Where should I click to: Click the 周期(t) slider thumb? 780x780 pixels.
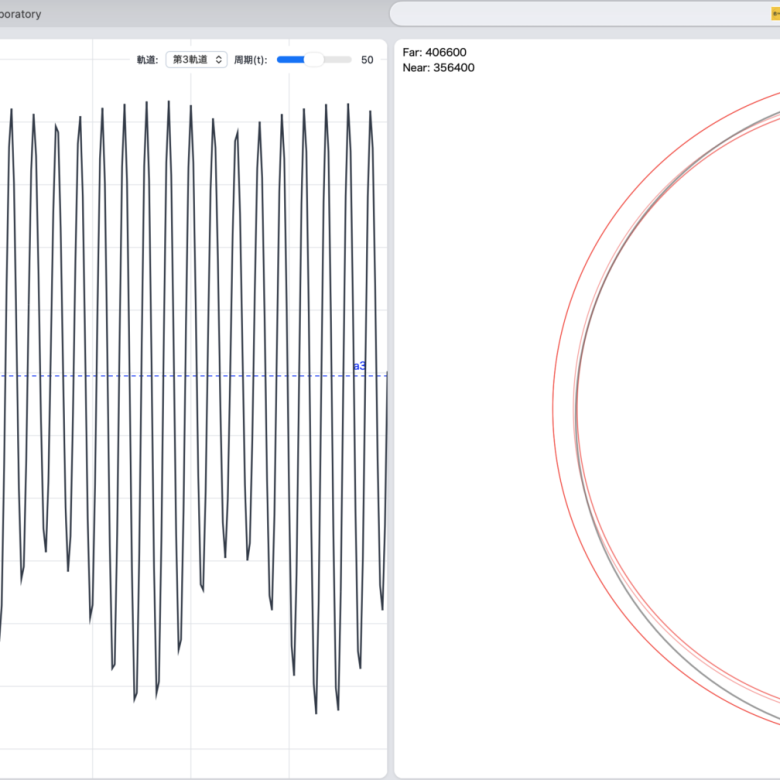click(313, 60)
